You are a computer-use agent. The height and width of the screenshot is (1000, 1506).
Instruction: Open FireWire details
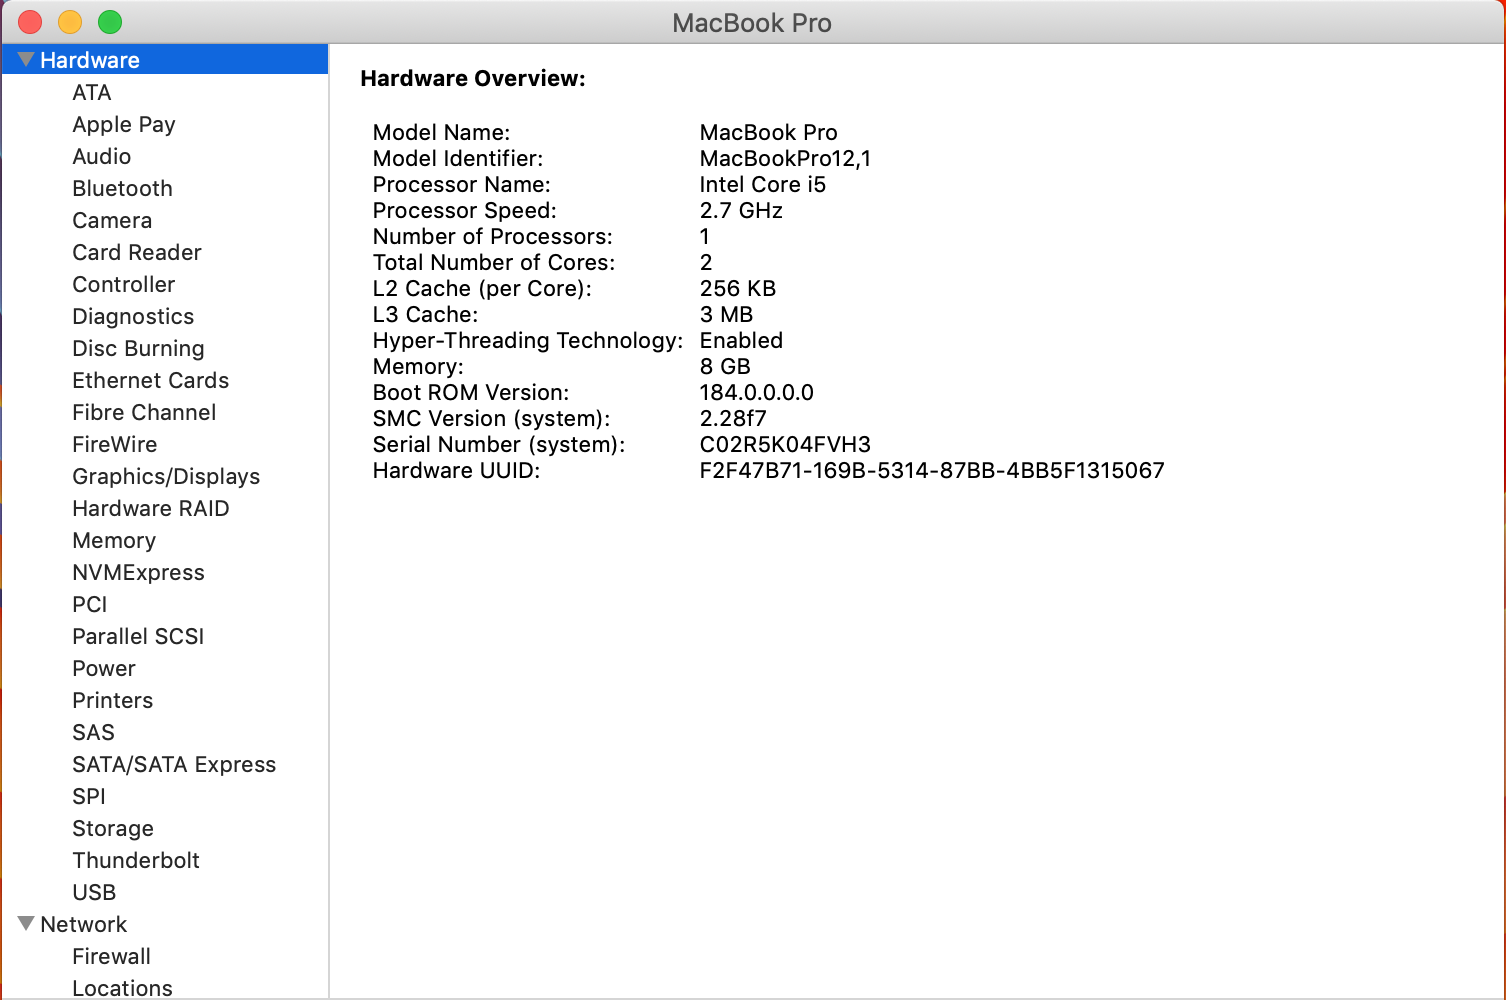tap(115, 444)
